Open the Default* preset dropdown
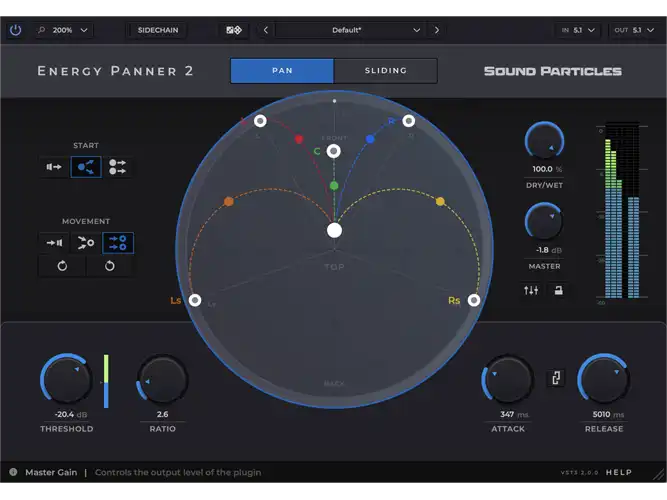The image size is (667, 500). click(351, 30)
